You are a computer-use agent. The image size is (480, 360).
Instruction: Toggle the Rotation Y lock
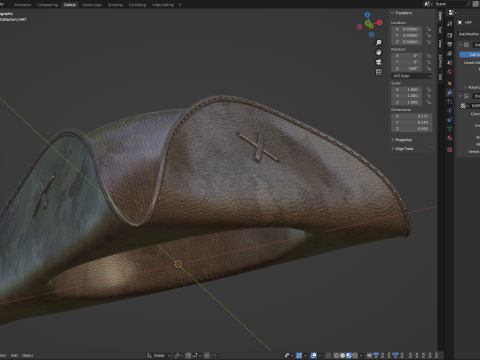[429, 62]
